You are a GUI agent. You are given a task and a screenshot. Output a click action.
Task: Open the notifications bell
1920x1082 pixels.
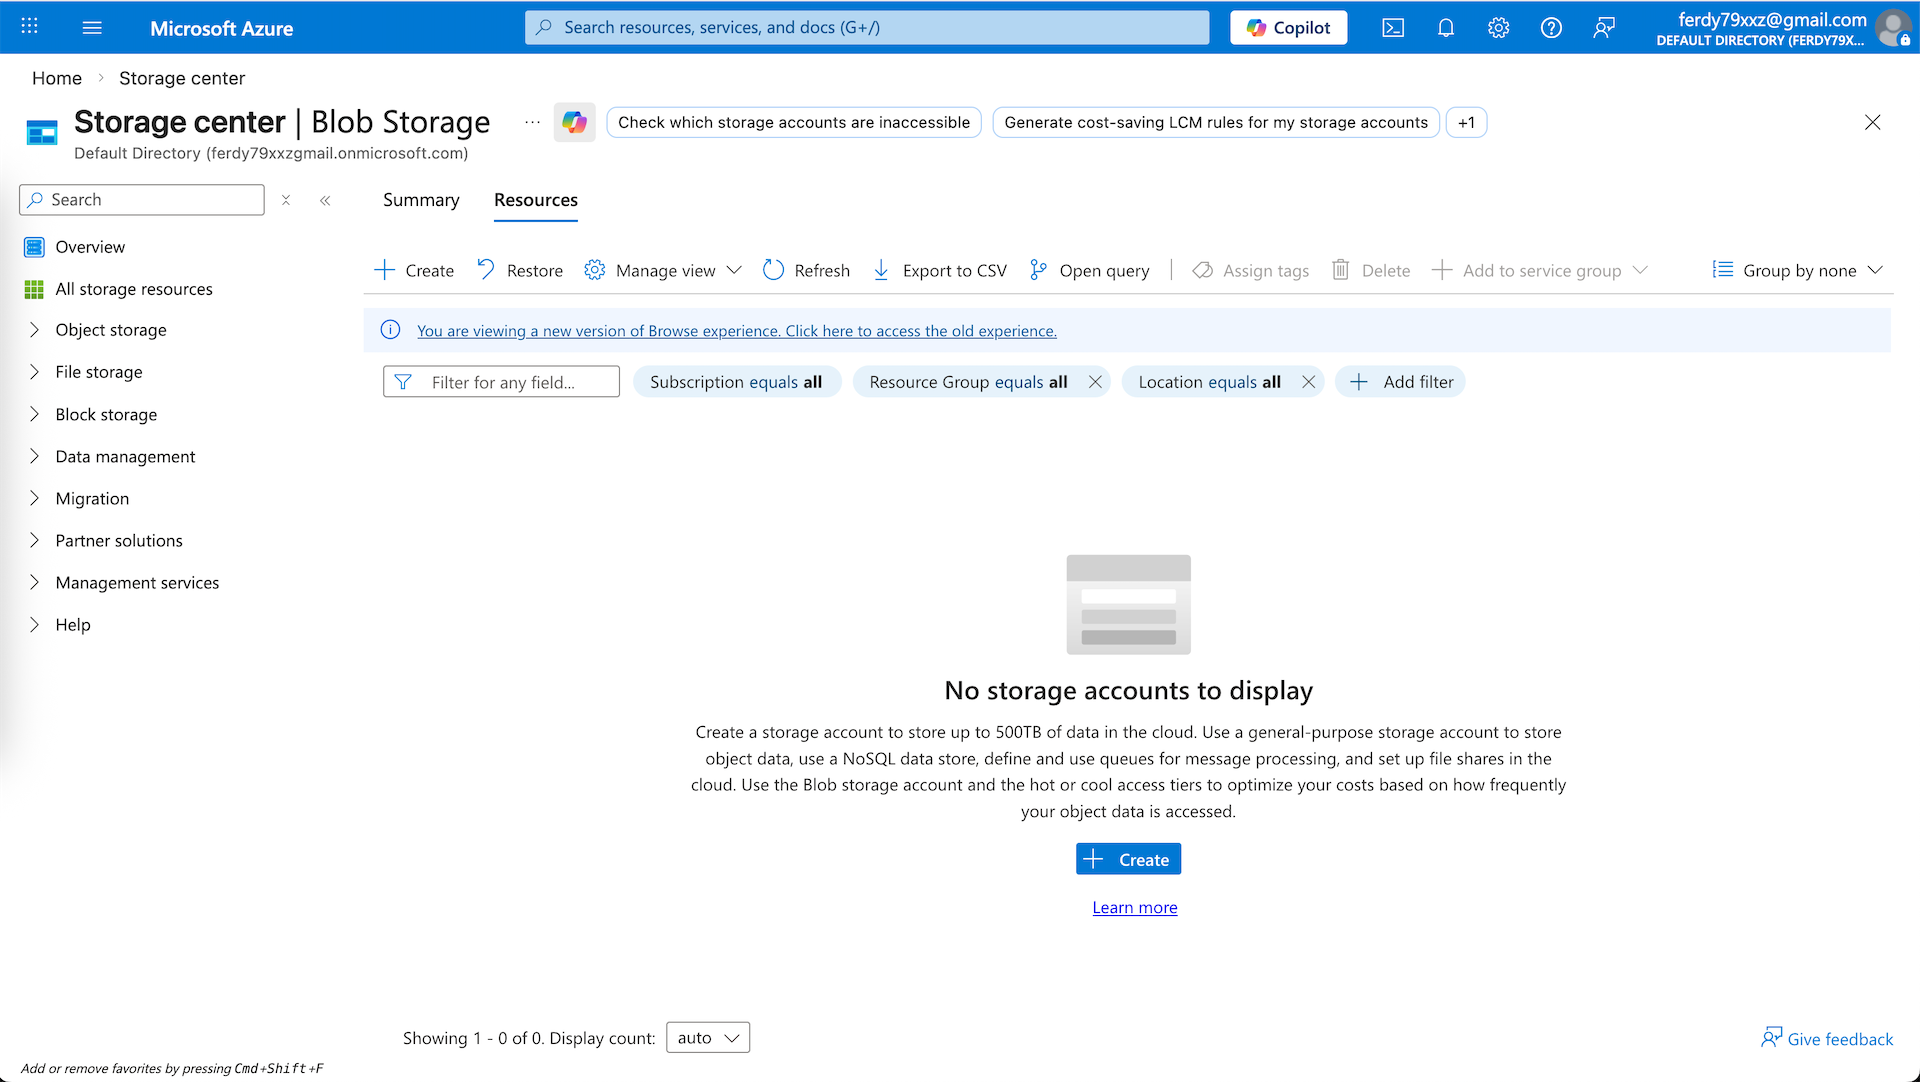(x=1446, y=28)
